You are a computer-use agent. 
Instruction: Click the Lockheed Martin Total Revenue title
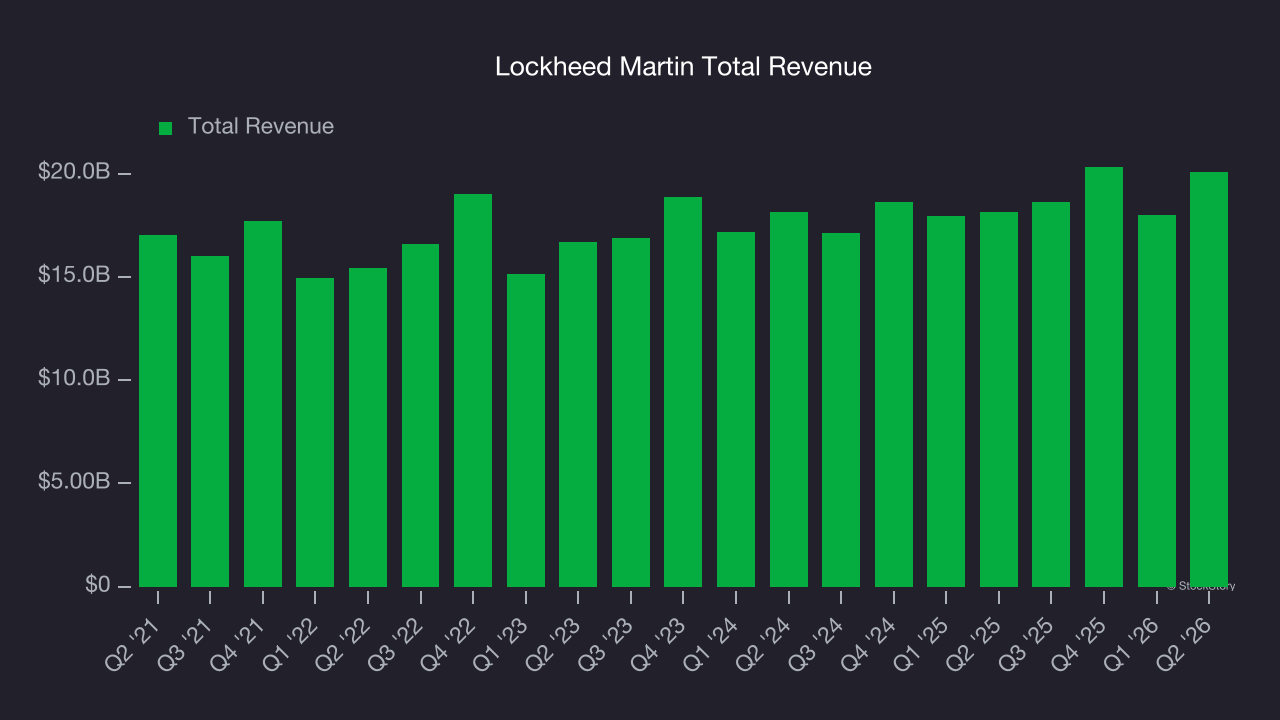tap(684, 67)
